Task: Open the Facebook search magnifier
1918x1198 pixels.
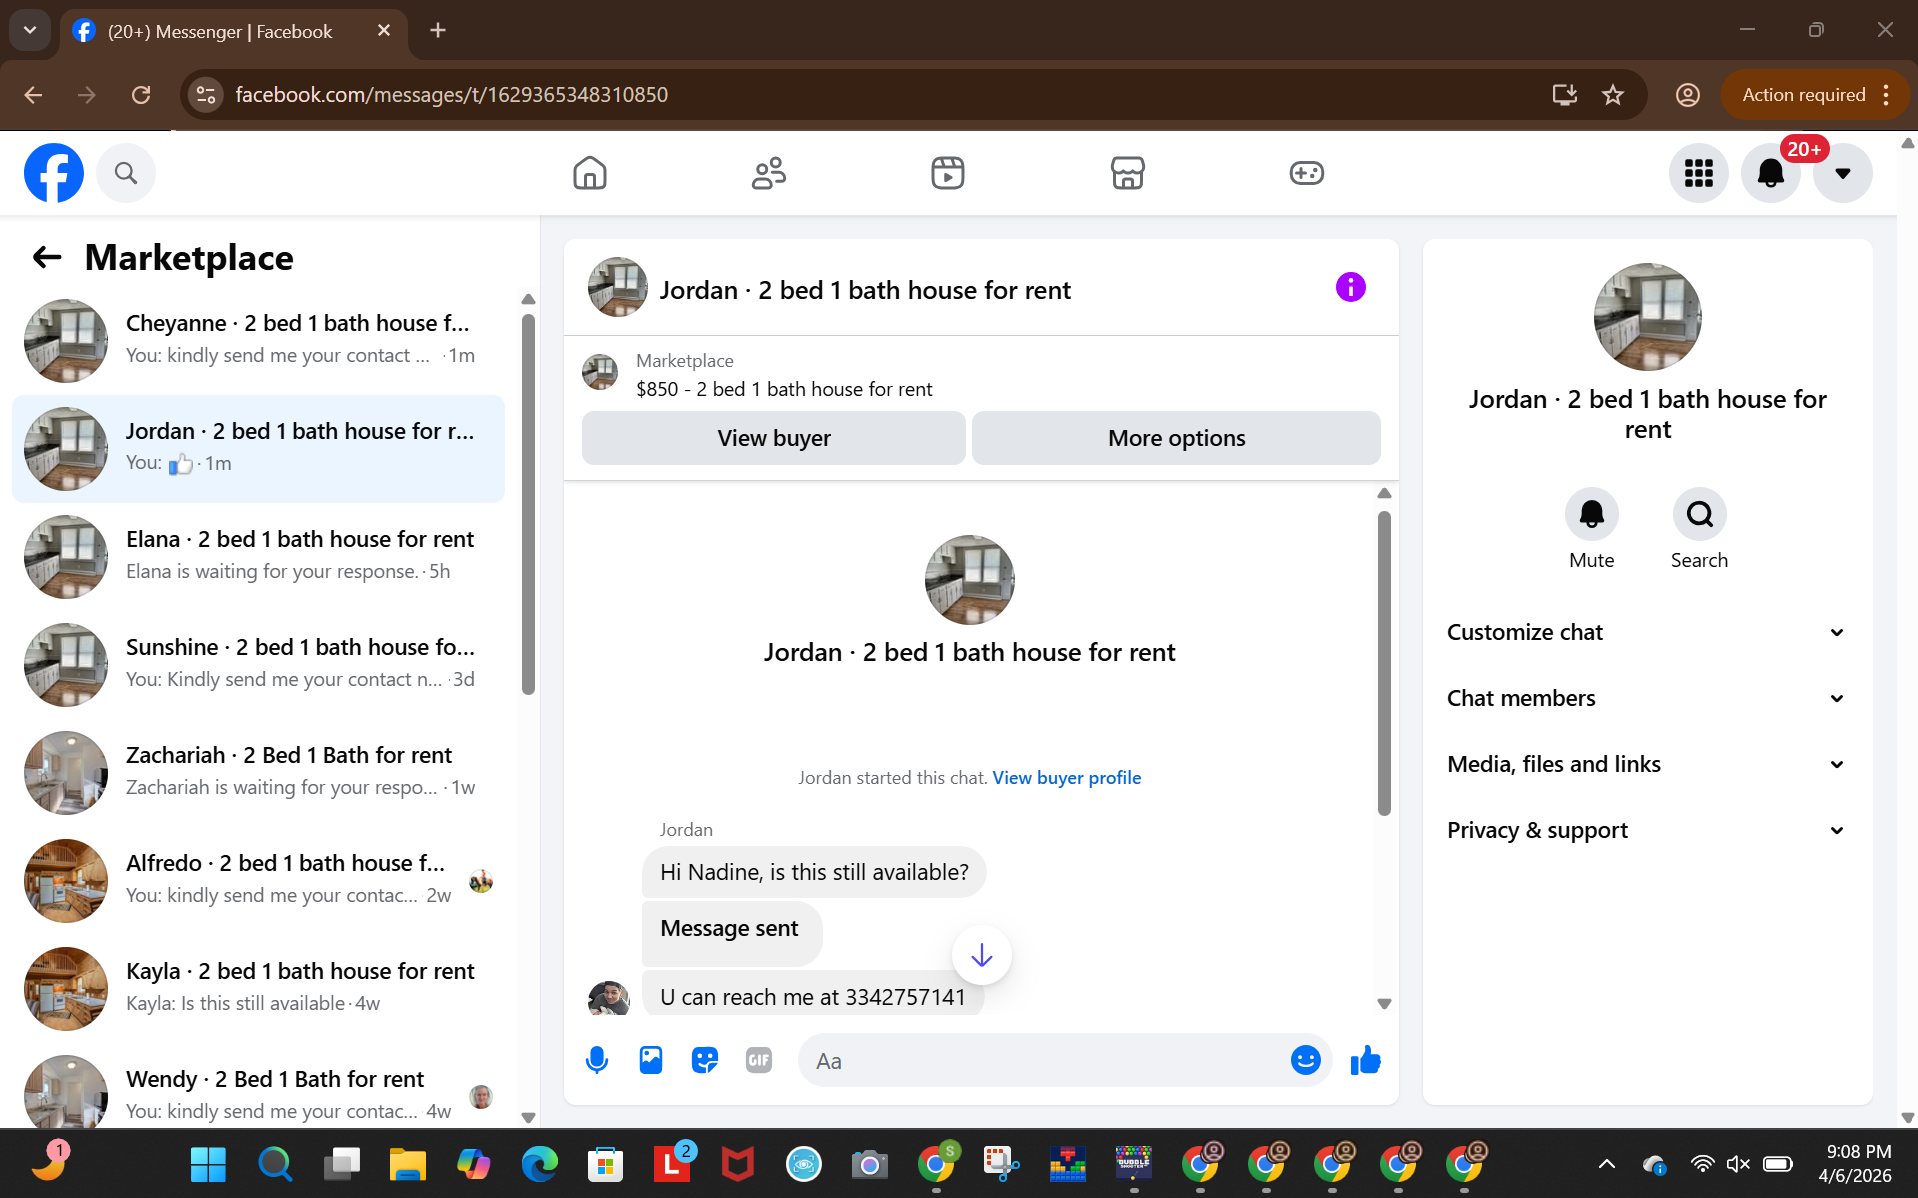Action: pos(126,173)
